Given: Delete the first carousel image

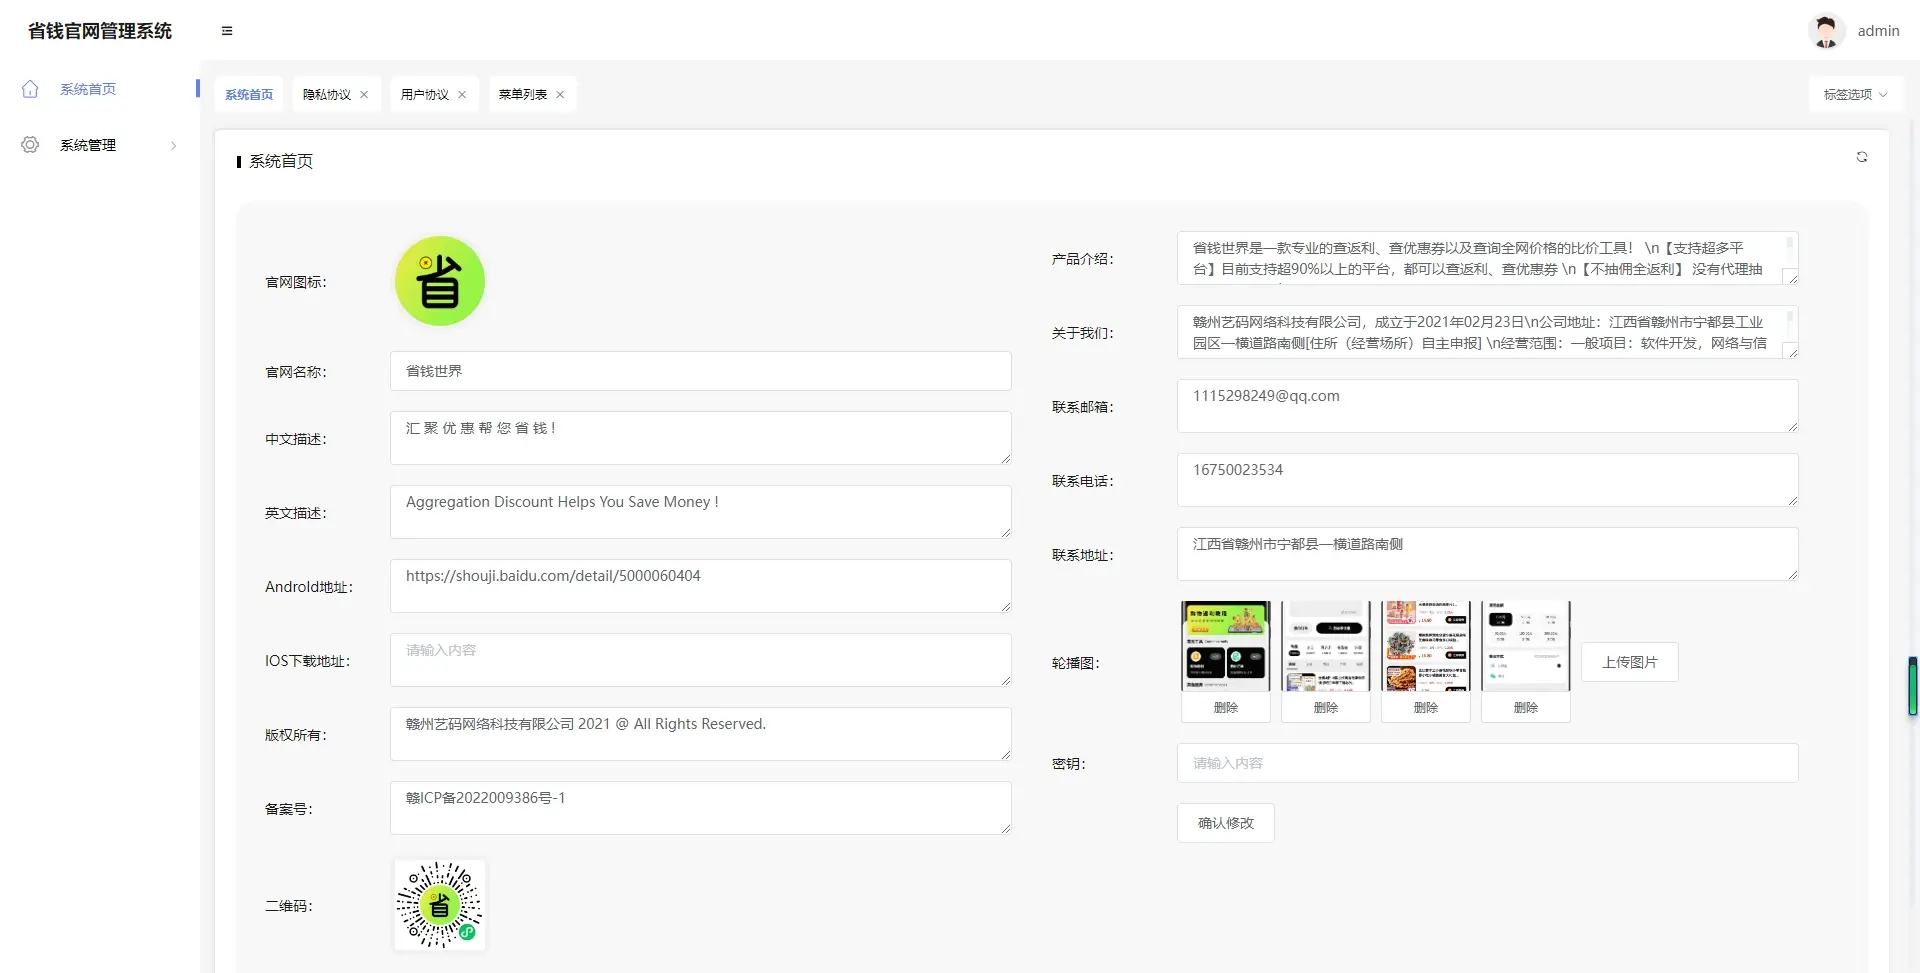Looking at the screenshot, I should click(x=1226, y=708).
